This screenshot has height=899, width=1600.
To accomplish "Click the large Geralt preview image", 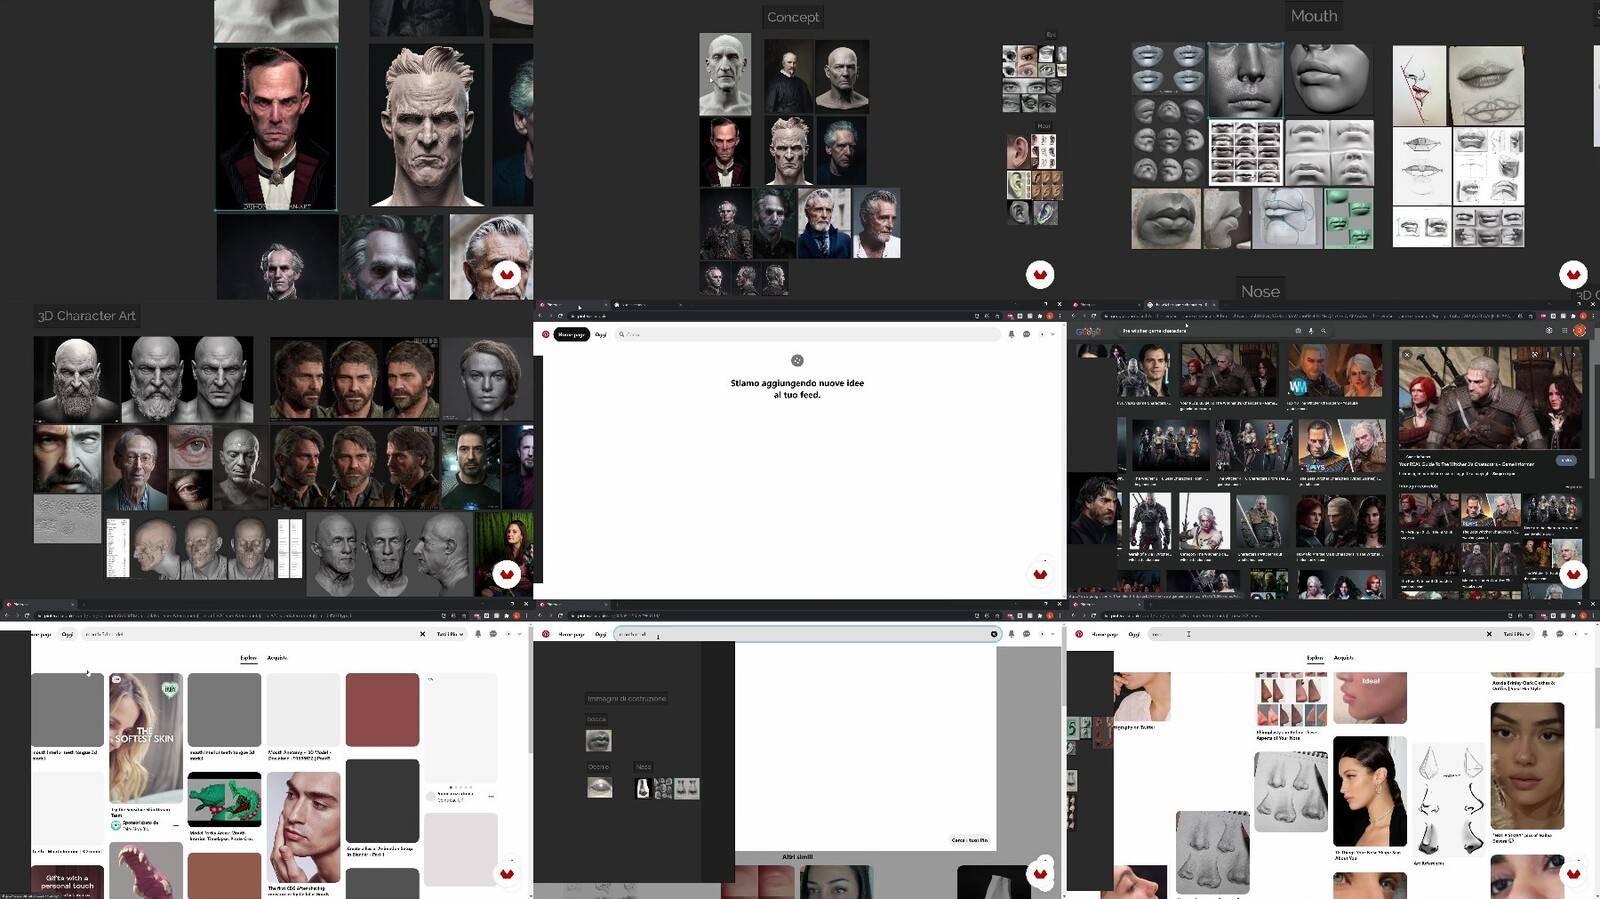I will (x=1490, y=397).
